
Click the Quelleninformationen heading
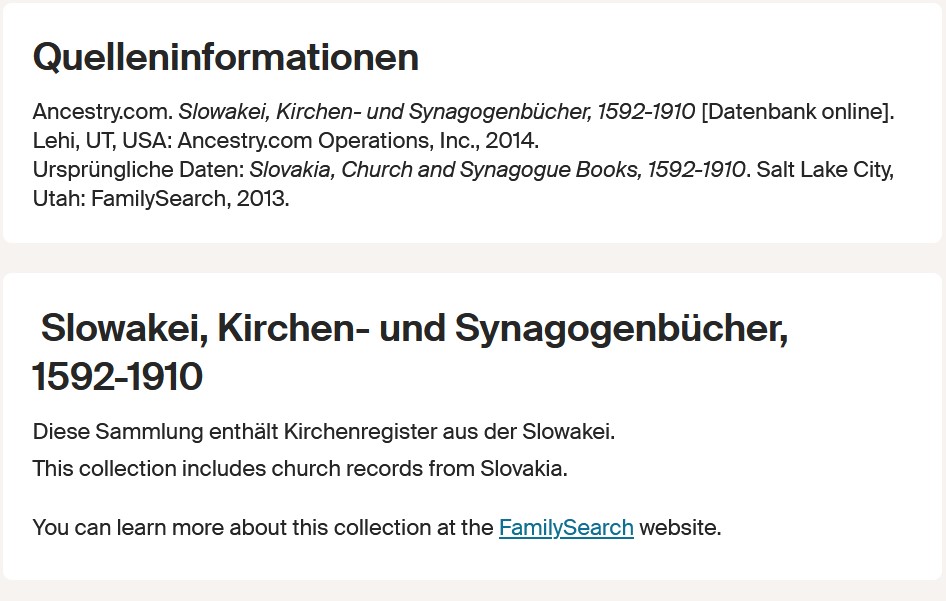pos(226,57)
